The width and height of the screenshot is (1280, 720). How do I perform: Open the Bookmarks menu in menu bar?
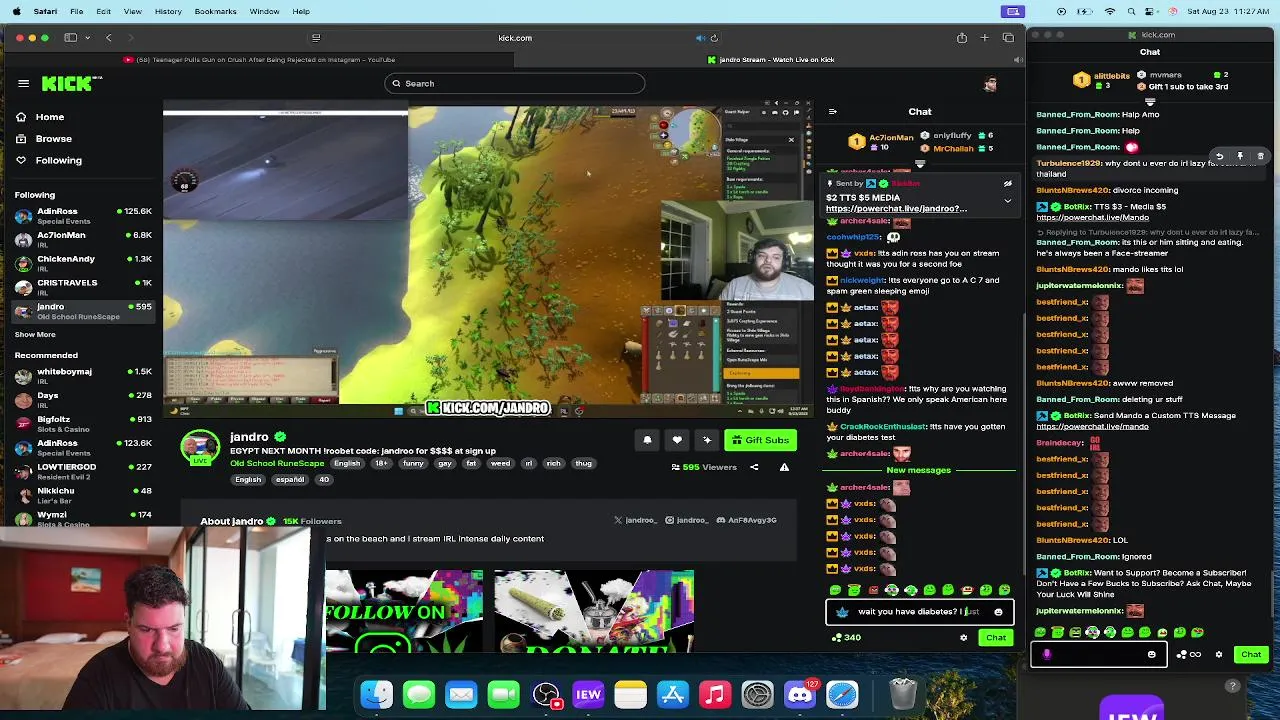click(215, 11)
